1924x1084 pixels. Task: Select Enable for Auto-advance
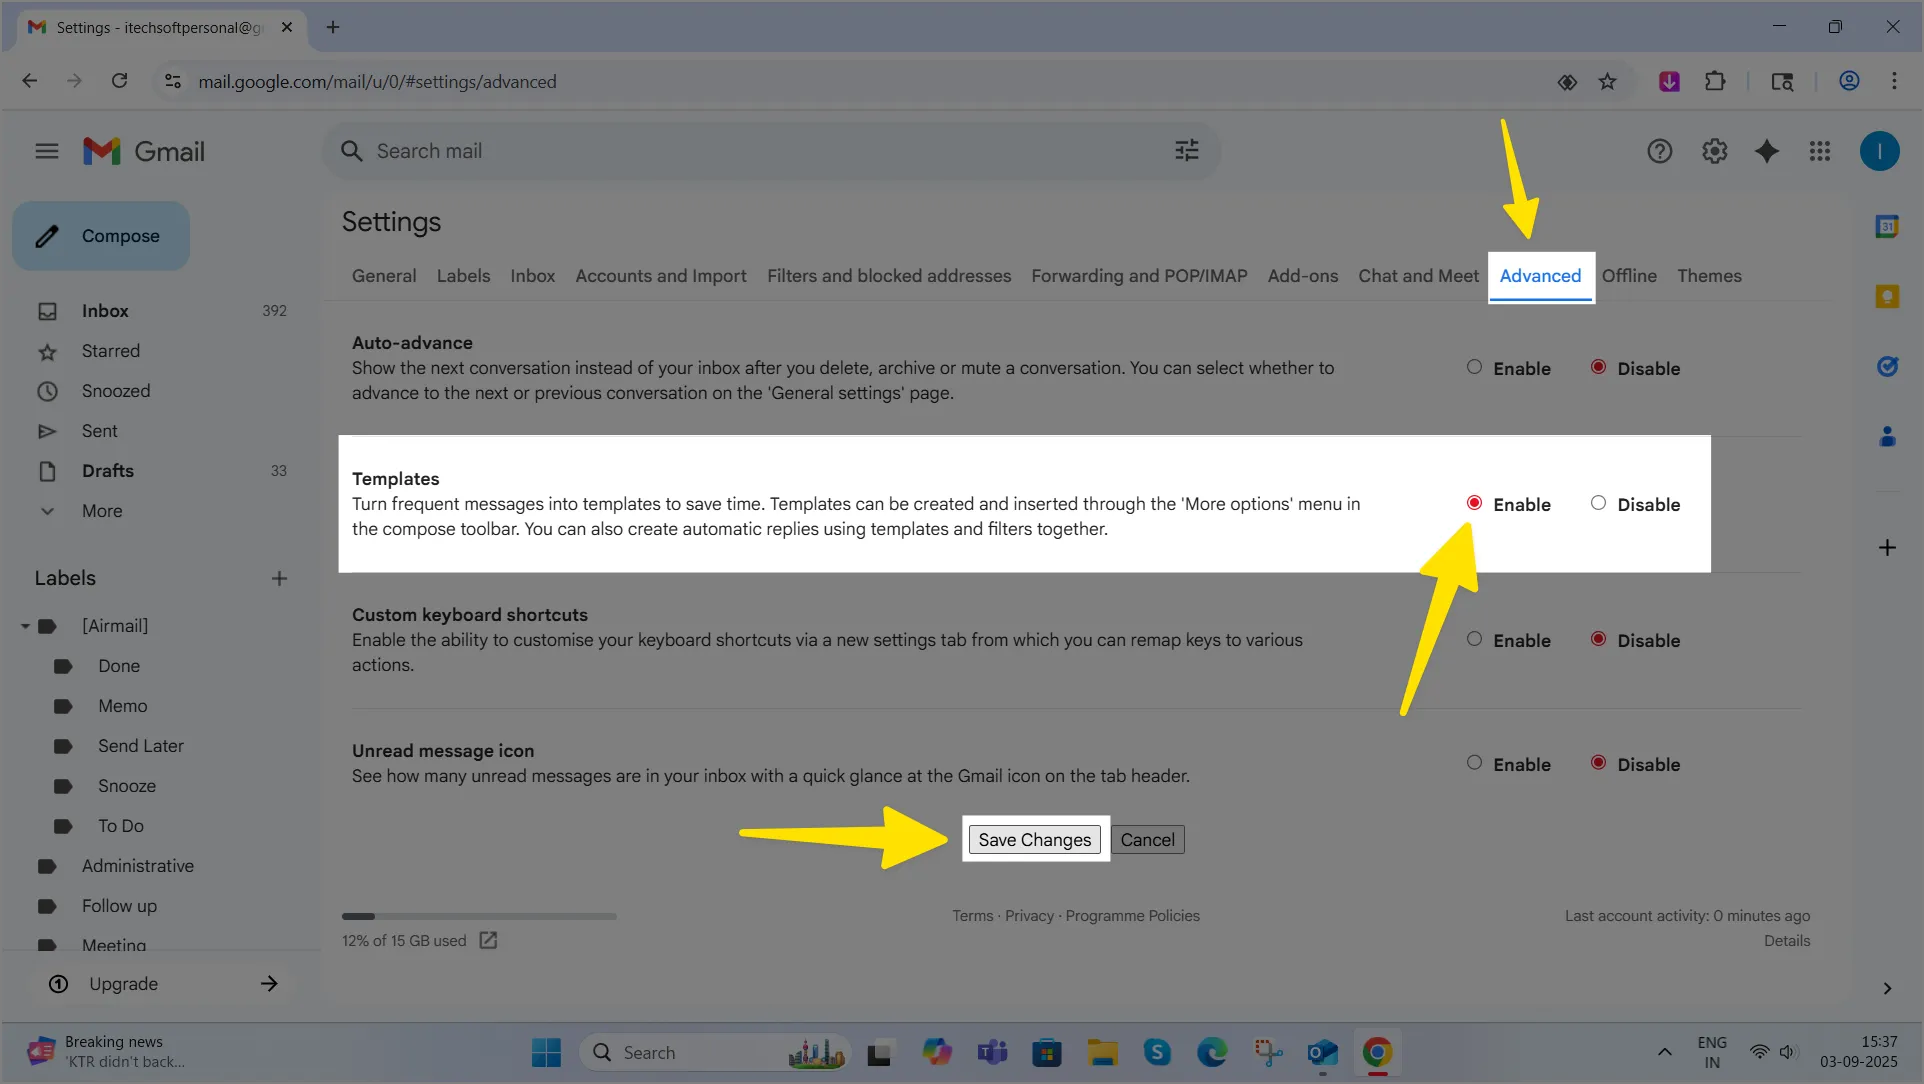(x=1474, y=367)
